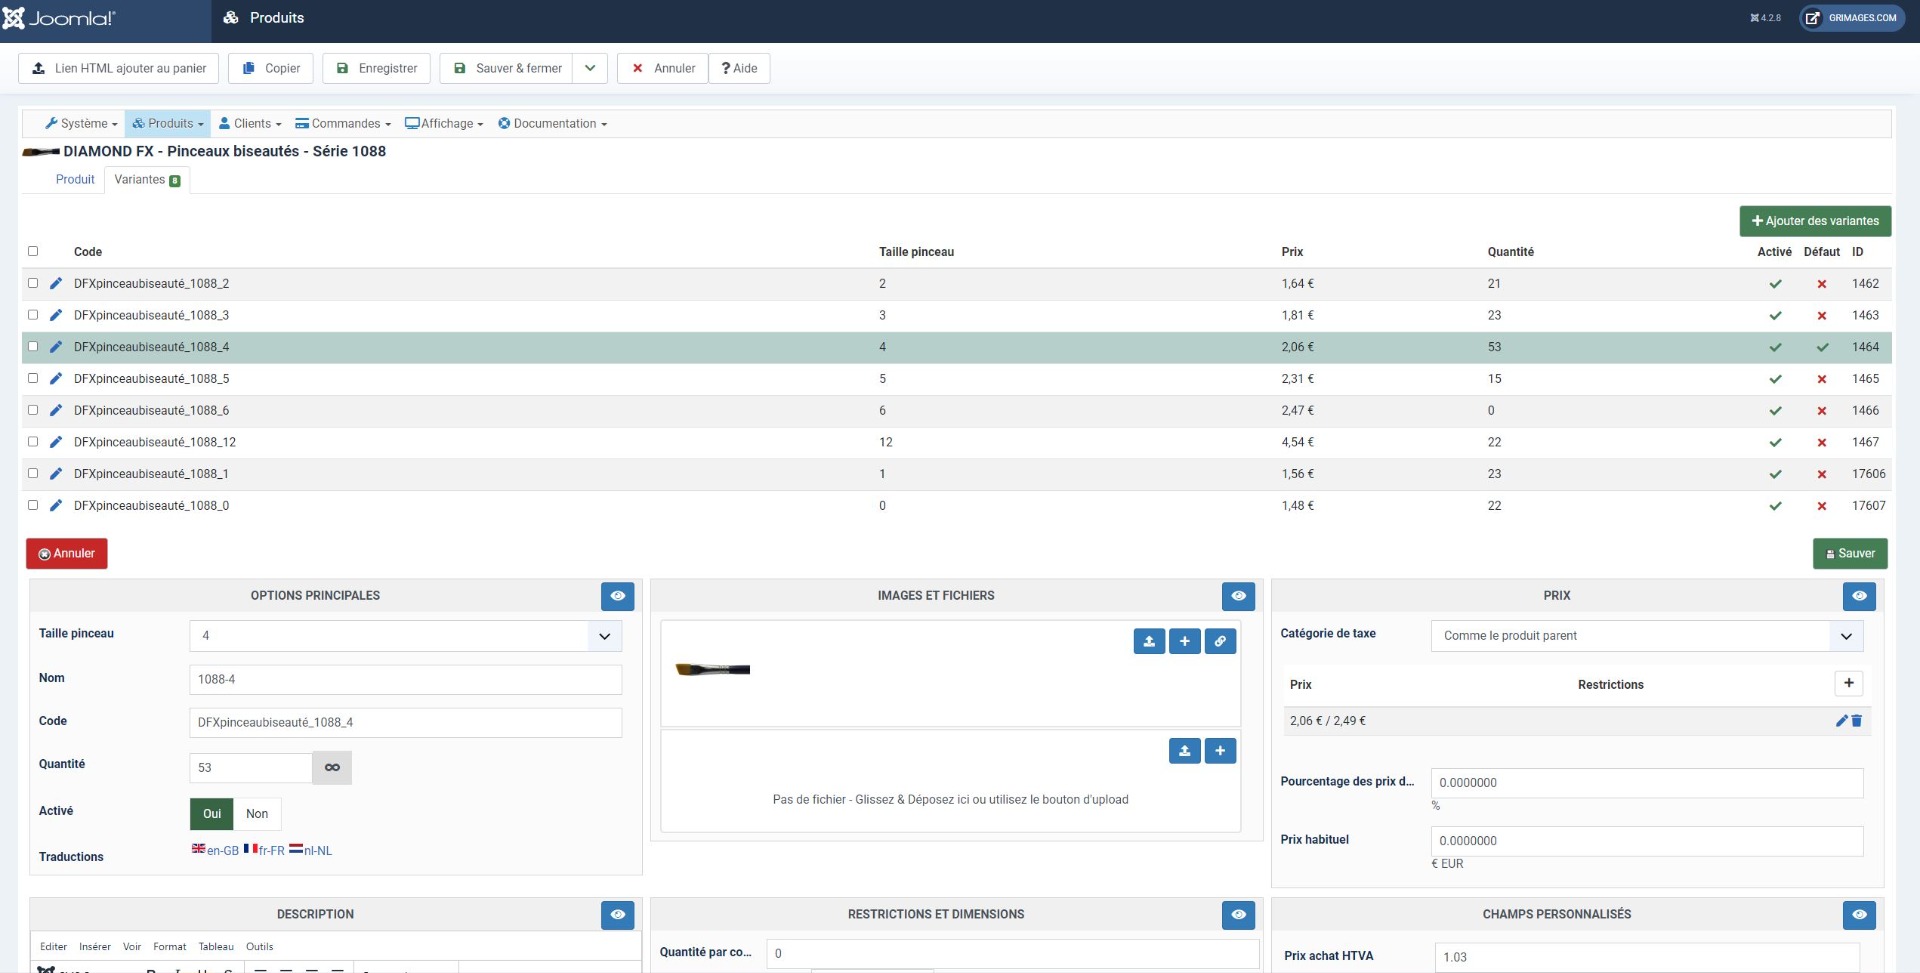Click the Ajouter des variantes button
This screenshot has width=1920, height=973.
point(1814,221)
